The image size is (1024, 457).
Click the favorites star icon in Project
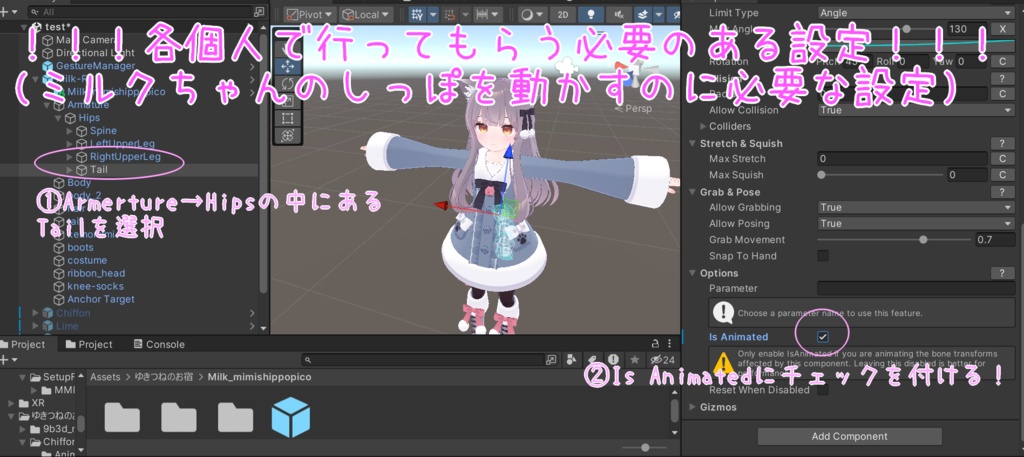(x=634, y=360)
